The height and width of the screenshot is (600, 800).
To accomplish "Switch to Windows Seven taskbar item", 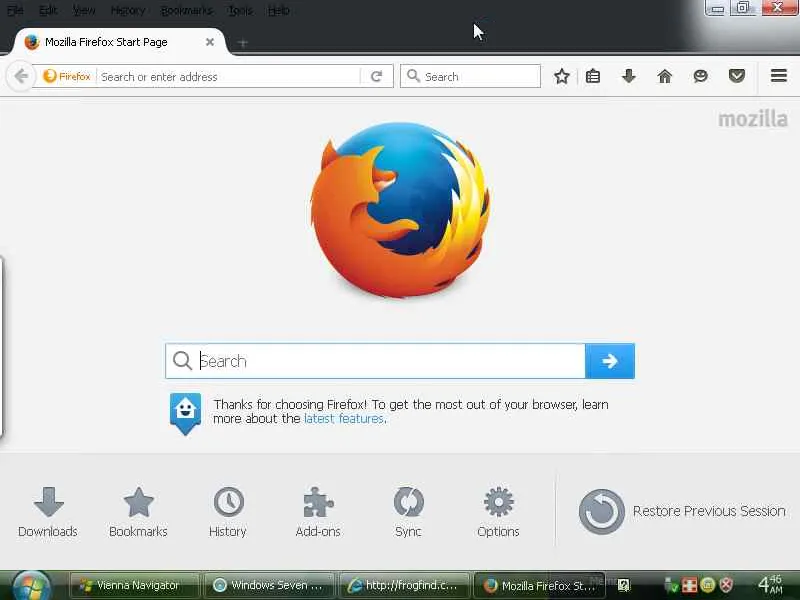I will coord(269,585).
